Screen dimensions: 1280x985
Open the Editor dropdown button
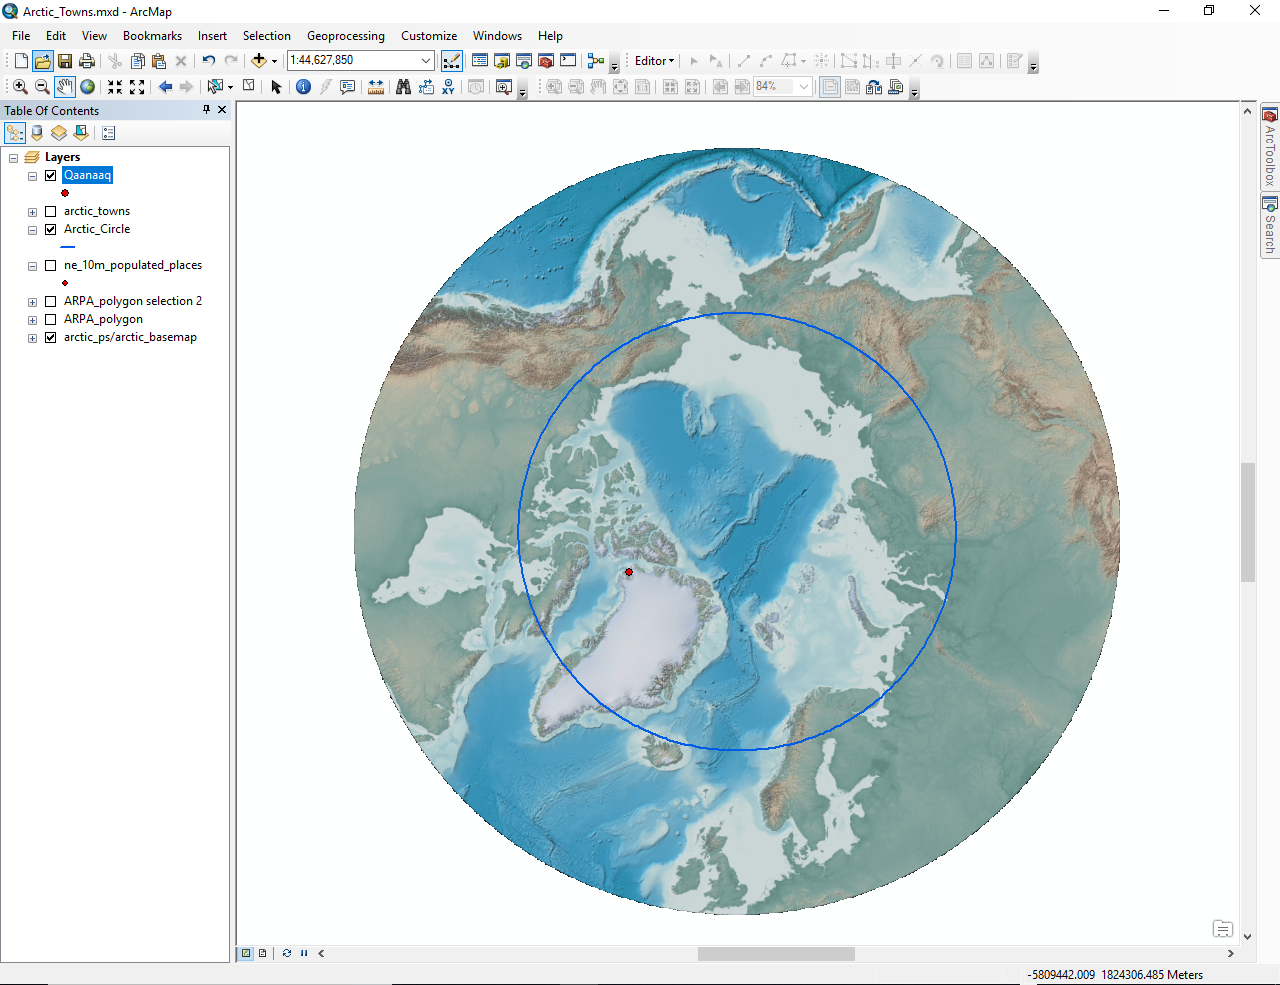654,61
